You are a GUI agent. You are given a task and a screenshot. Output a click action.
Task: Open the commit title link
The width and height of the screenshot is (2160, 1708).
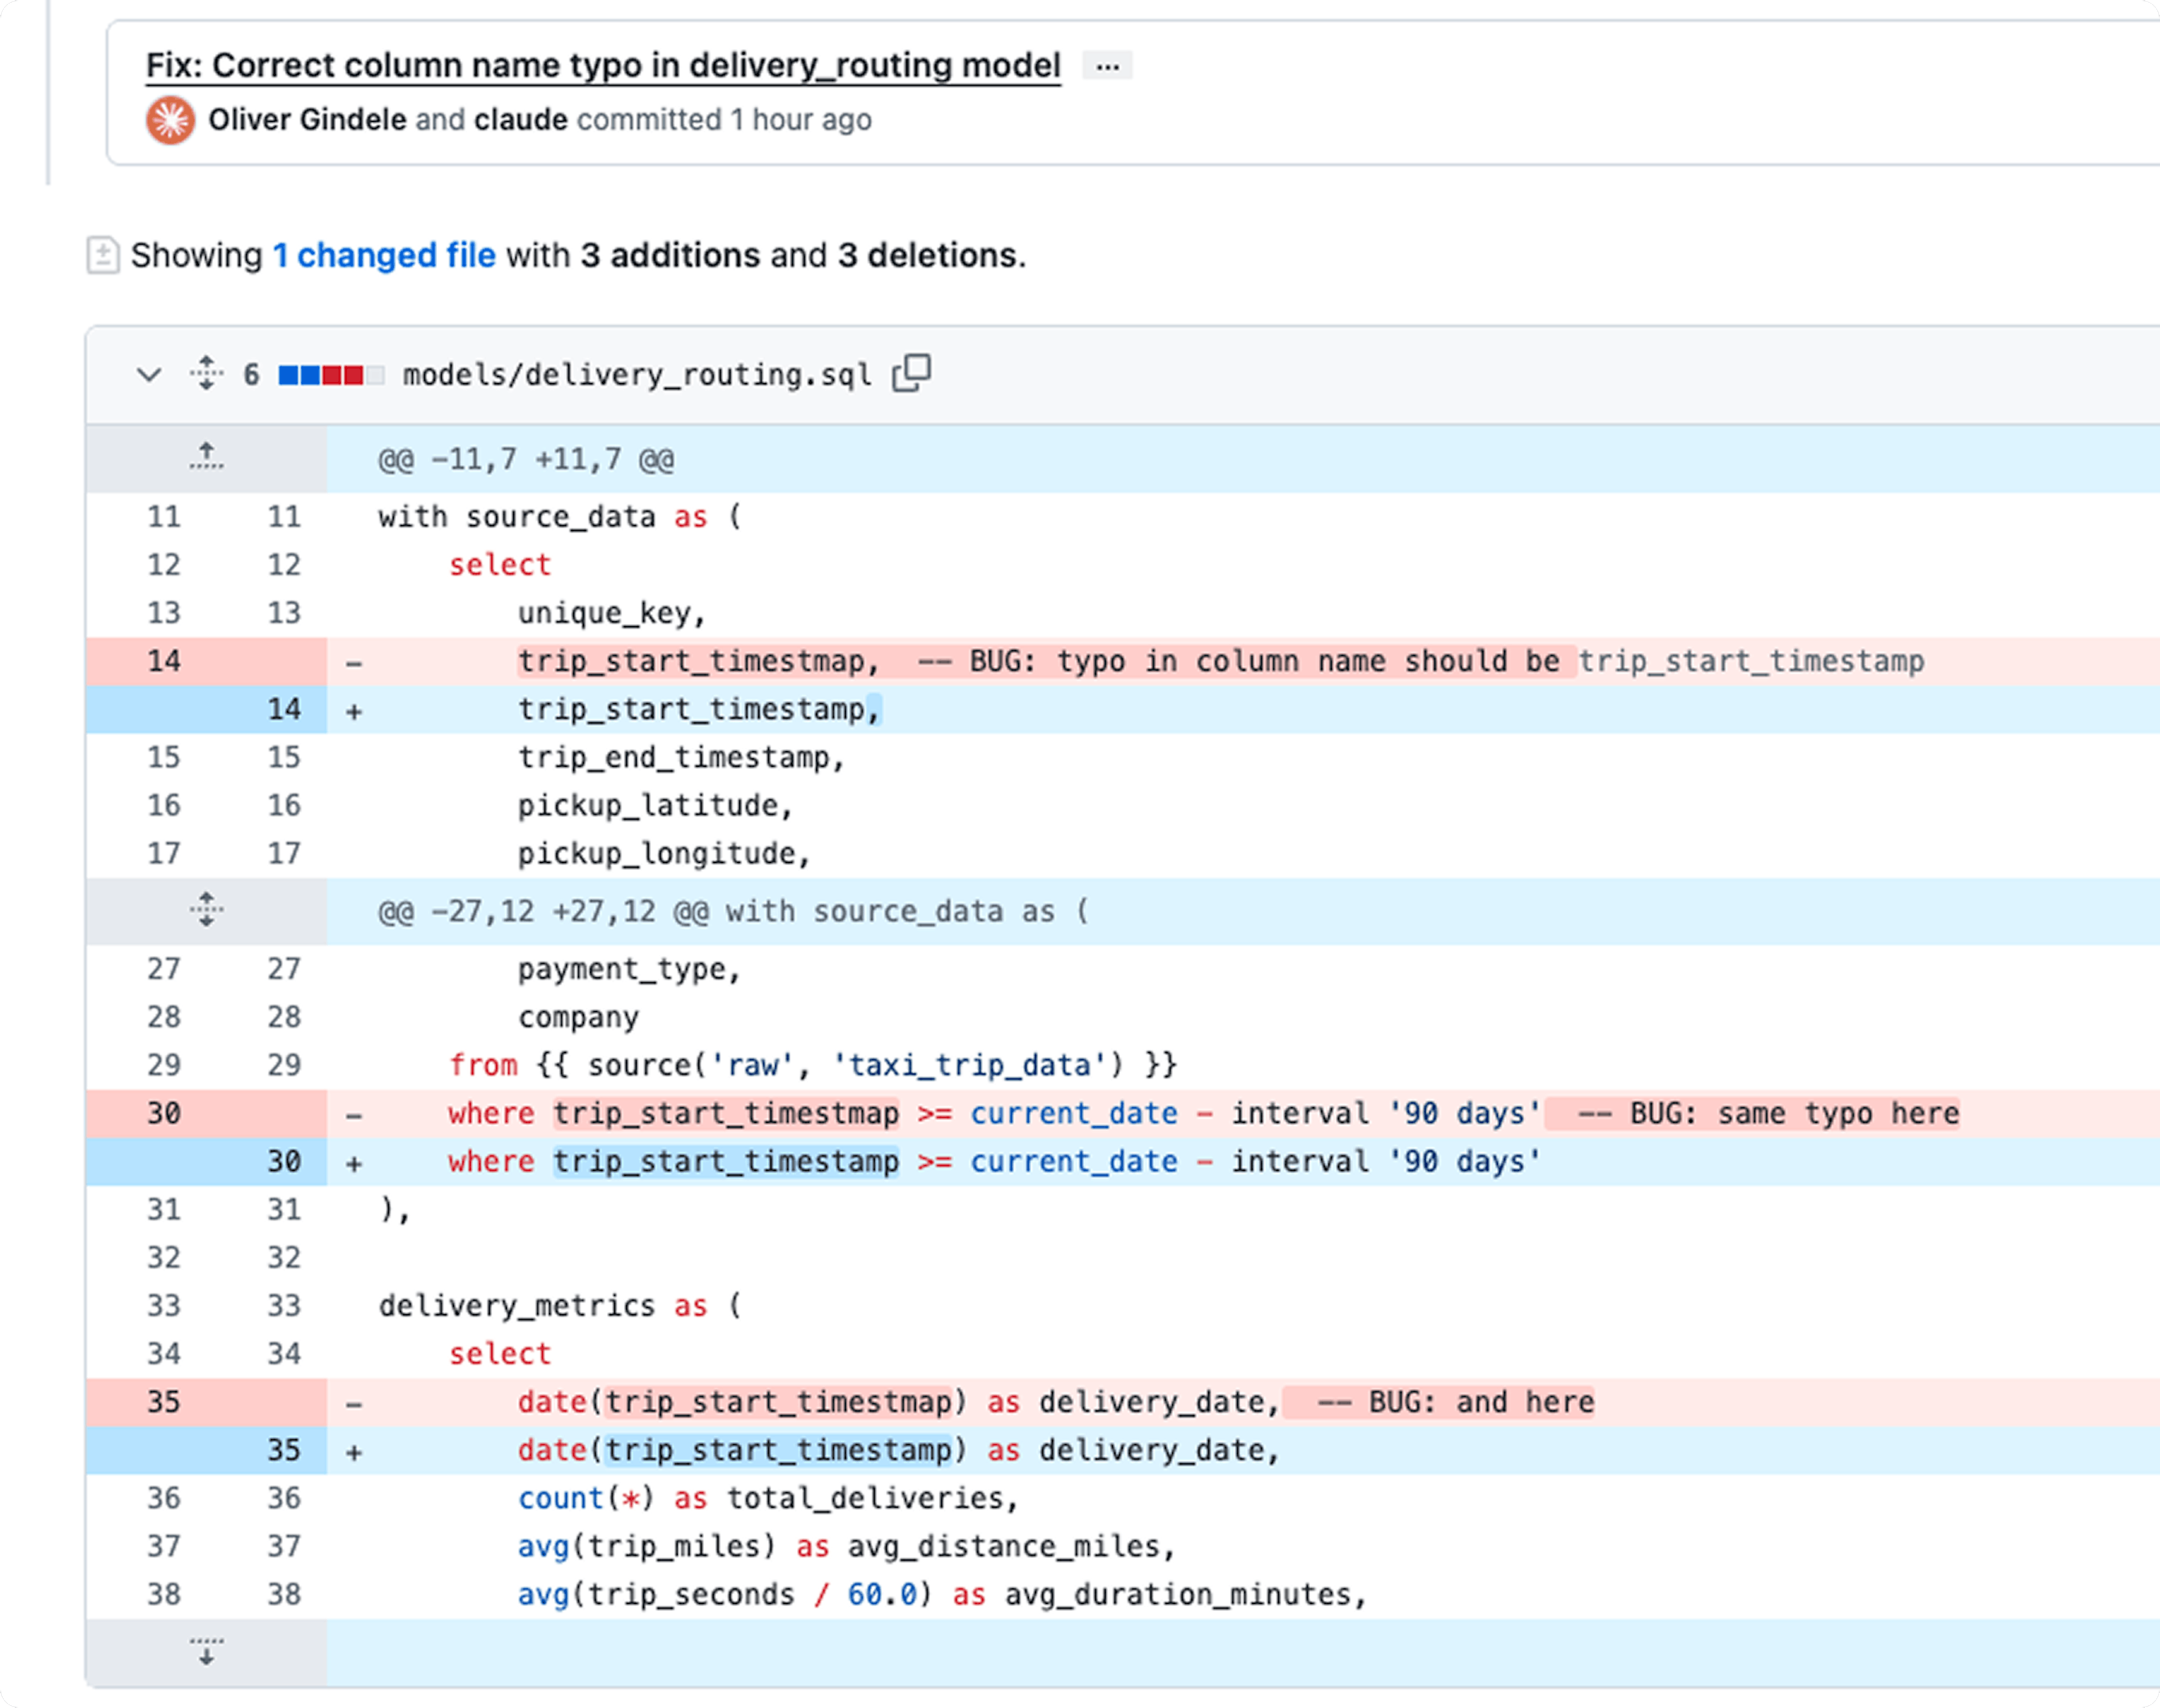pyautogui.click(x=603, y=66)
